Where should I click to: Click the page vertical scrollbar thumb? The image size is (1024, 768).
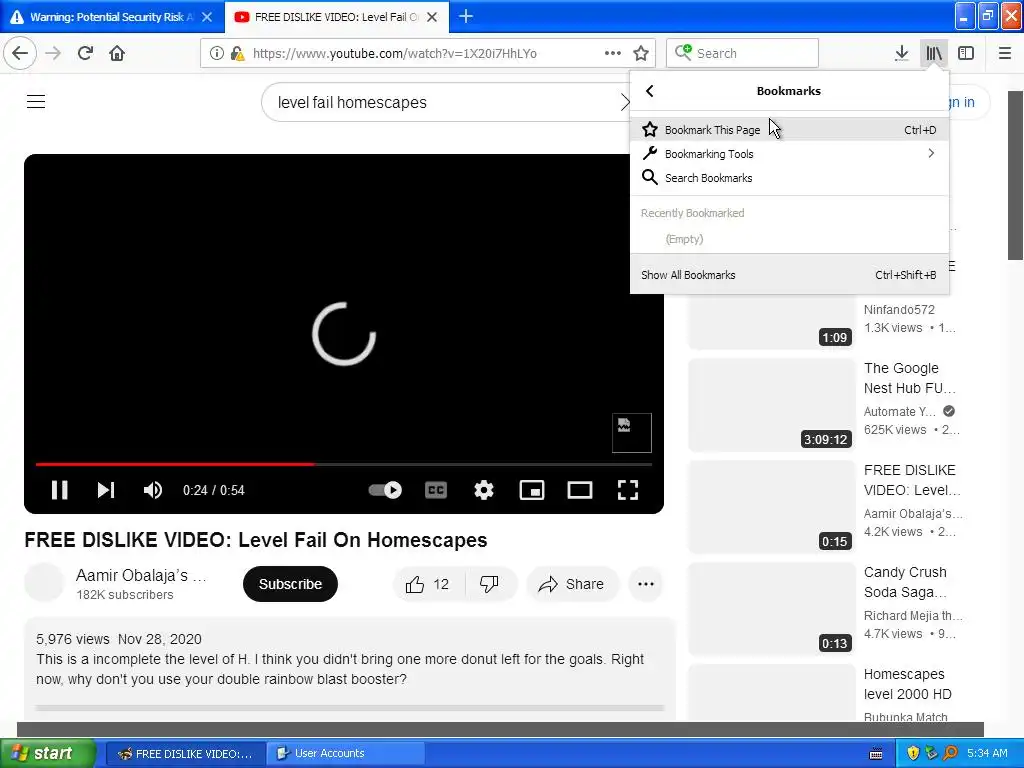pos(1016,175)
